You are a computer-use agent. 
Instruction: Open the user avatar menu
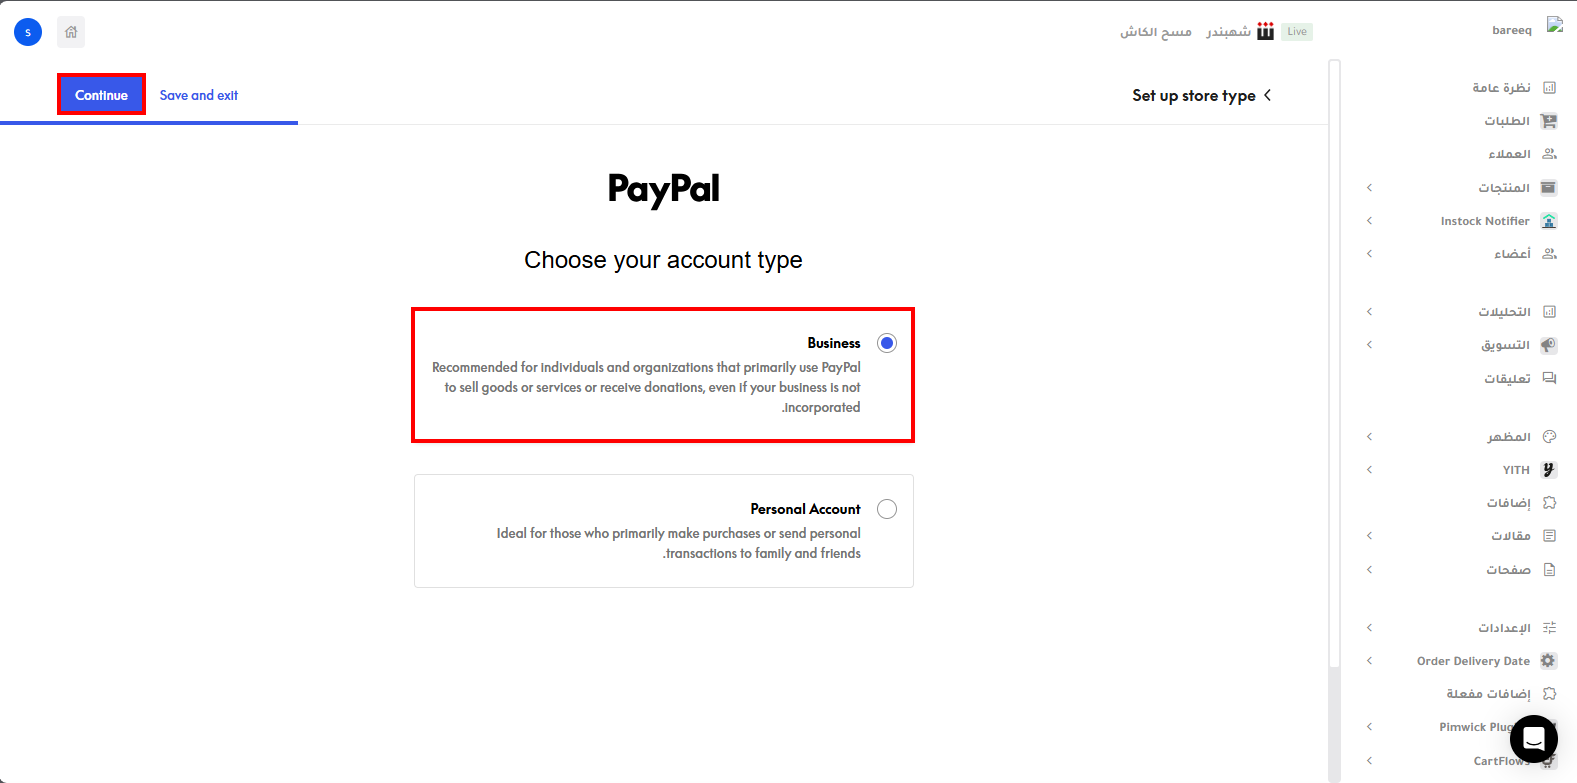28,32
